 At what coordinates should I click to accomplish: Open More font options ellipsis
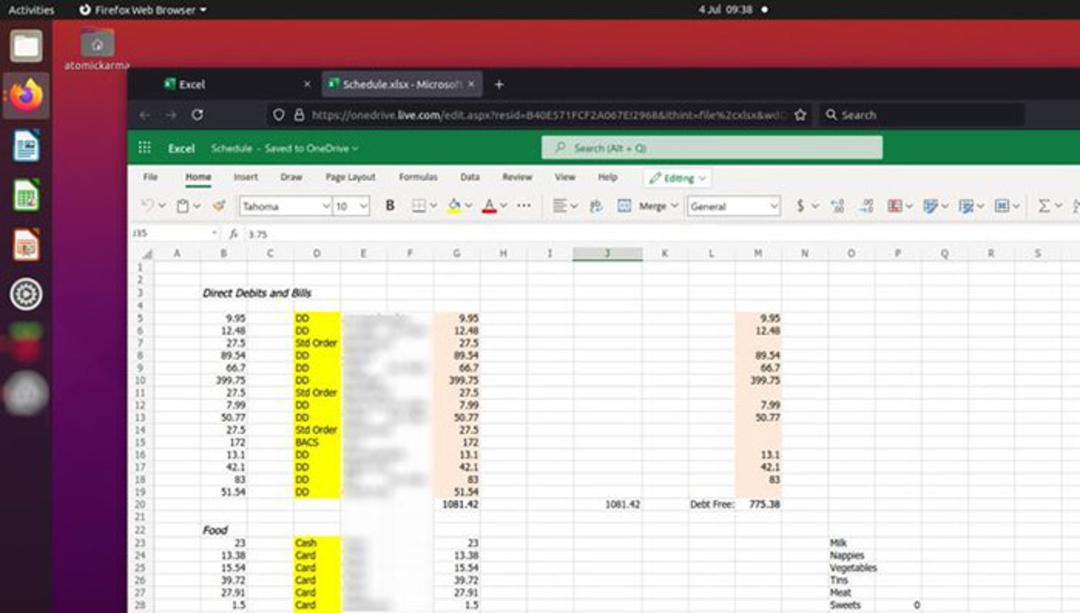523,205
